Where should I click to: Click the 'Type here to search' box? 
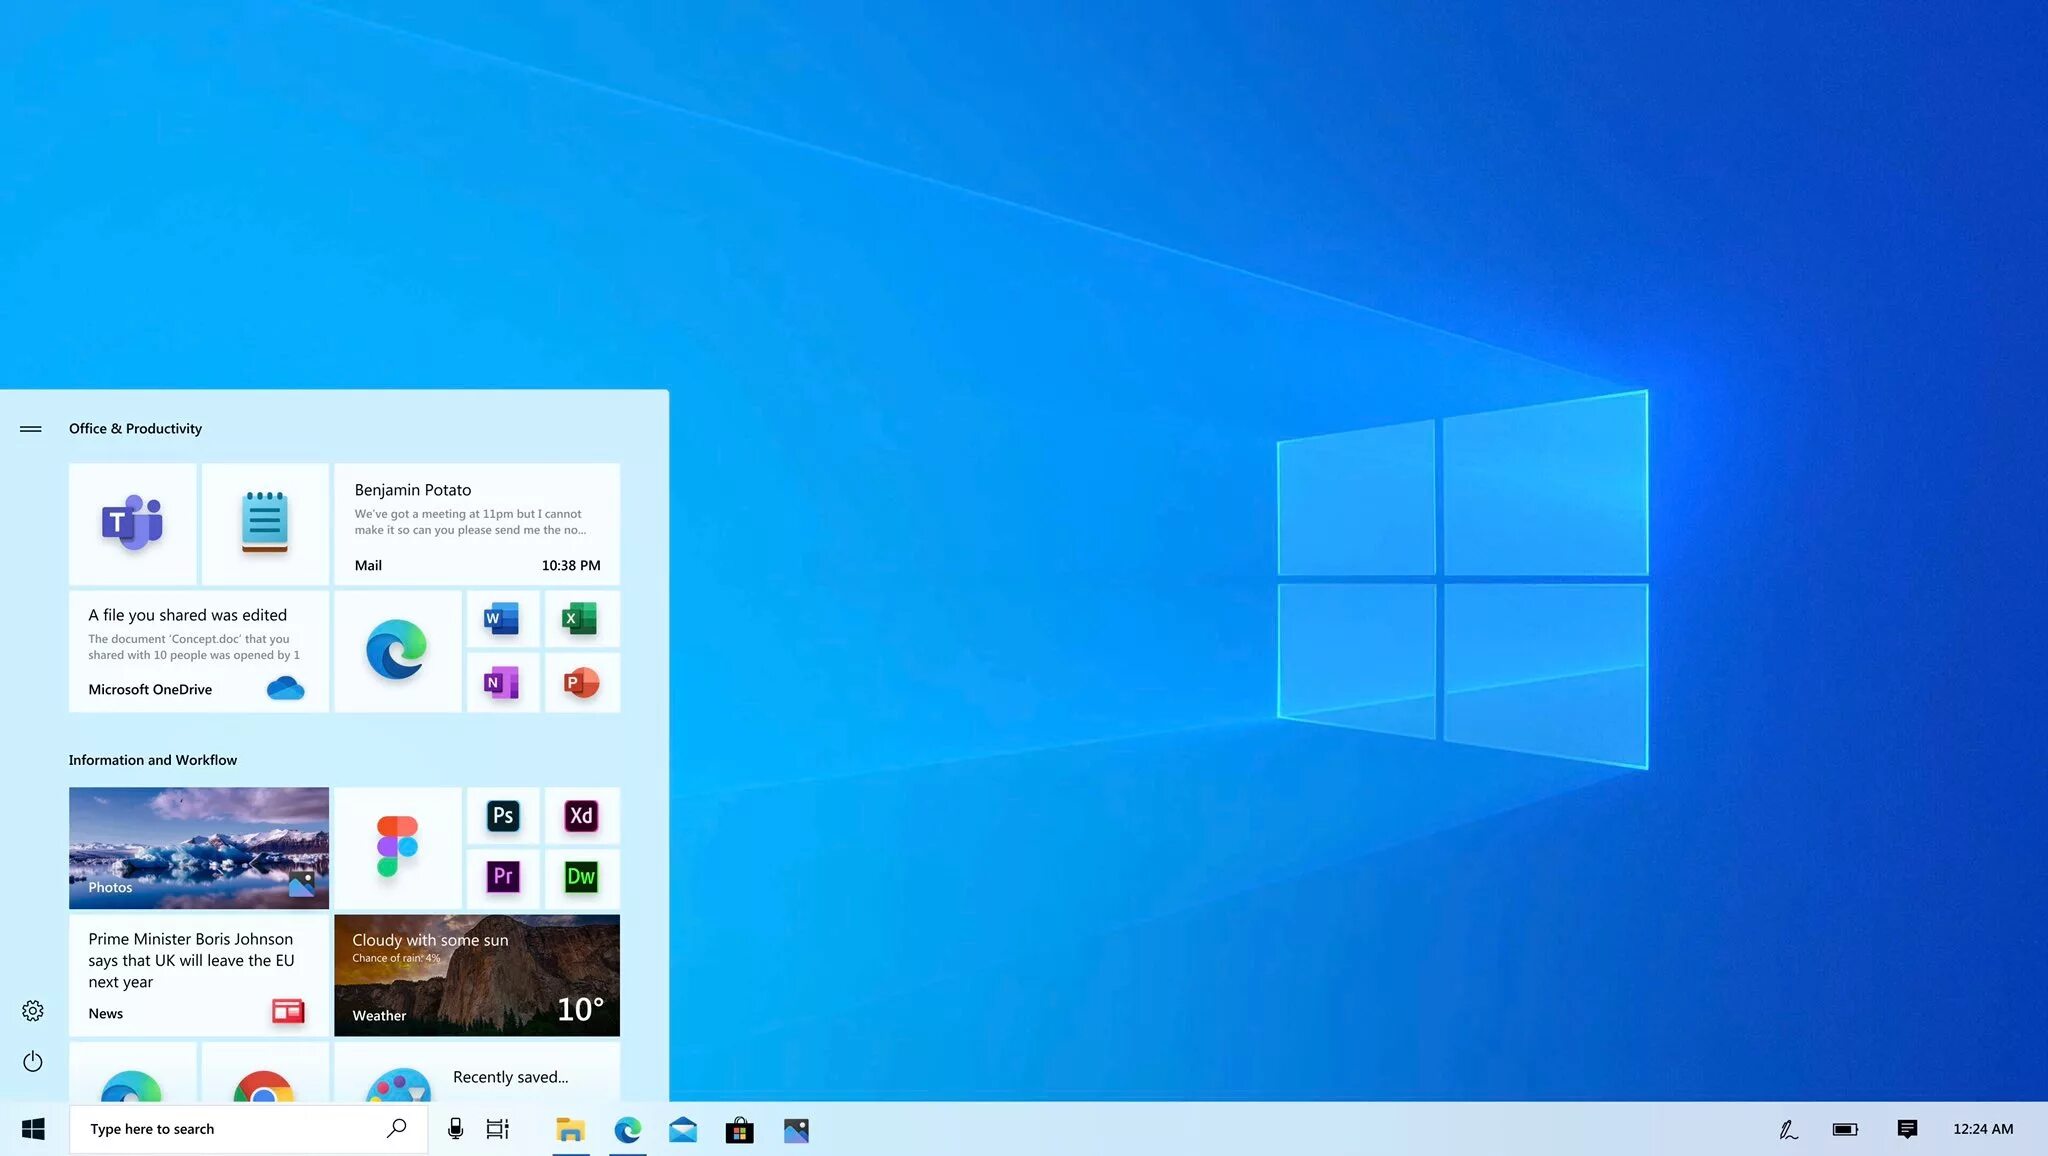230,1129
